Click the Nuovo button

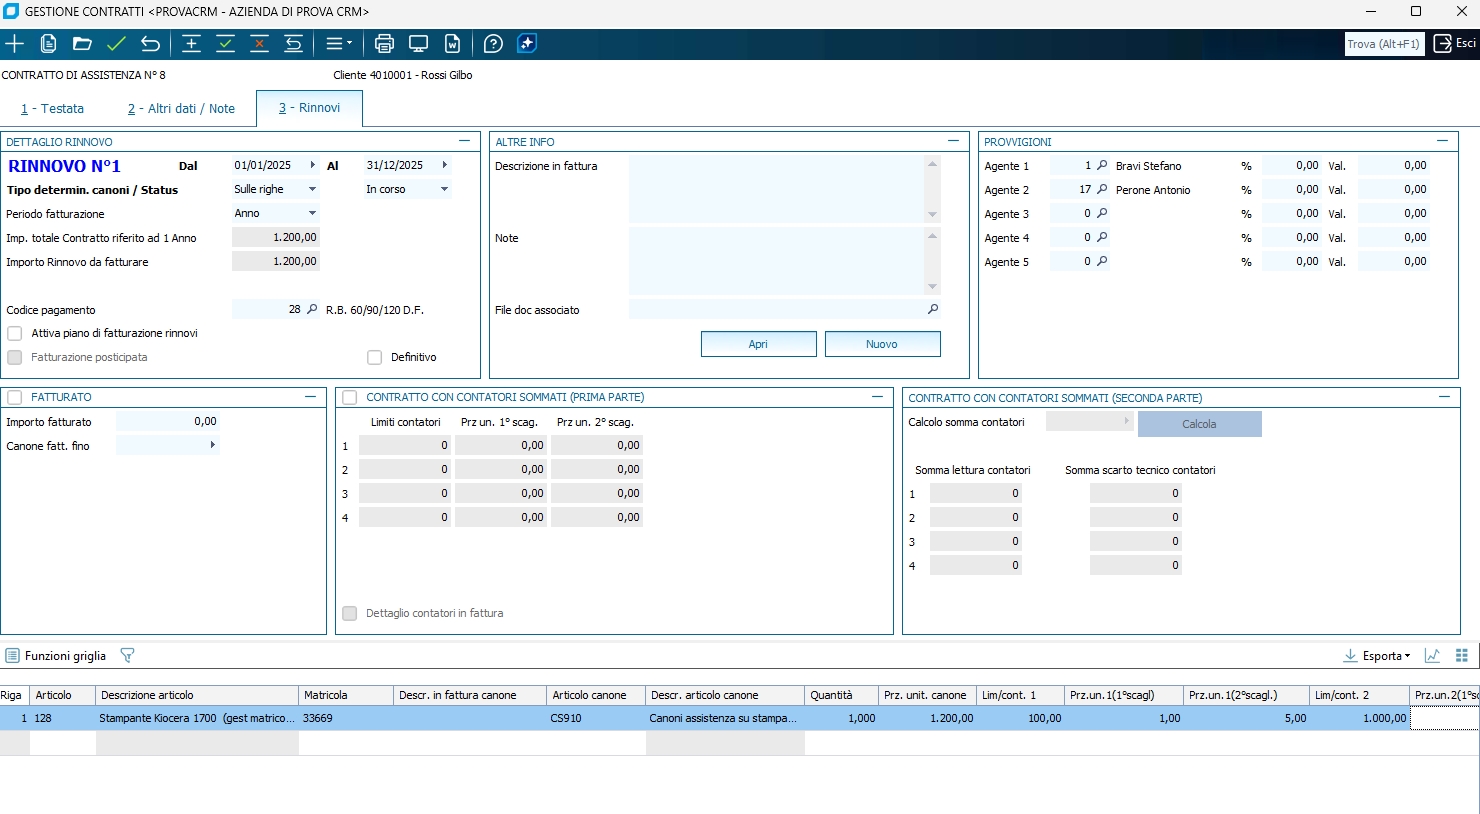click(x=882, y=344)
